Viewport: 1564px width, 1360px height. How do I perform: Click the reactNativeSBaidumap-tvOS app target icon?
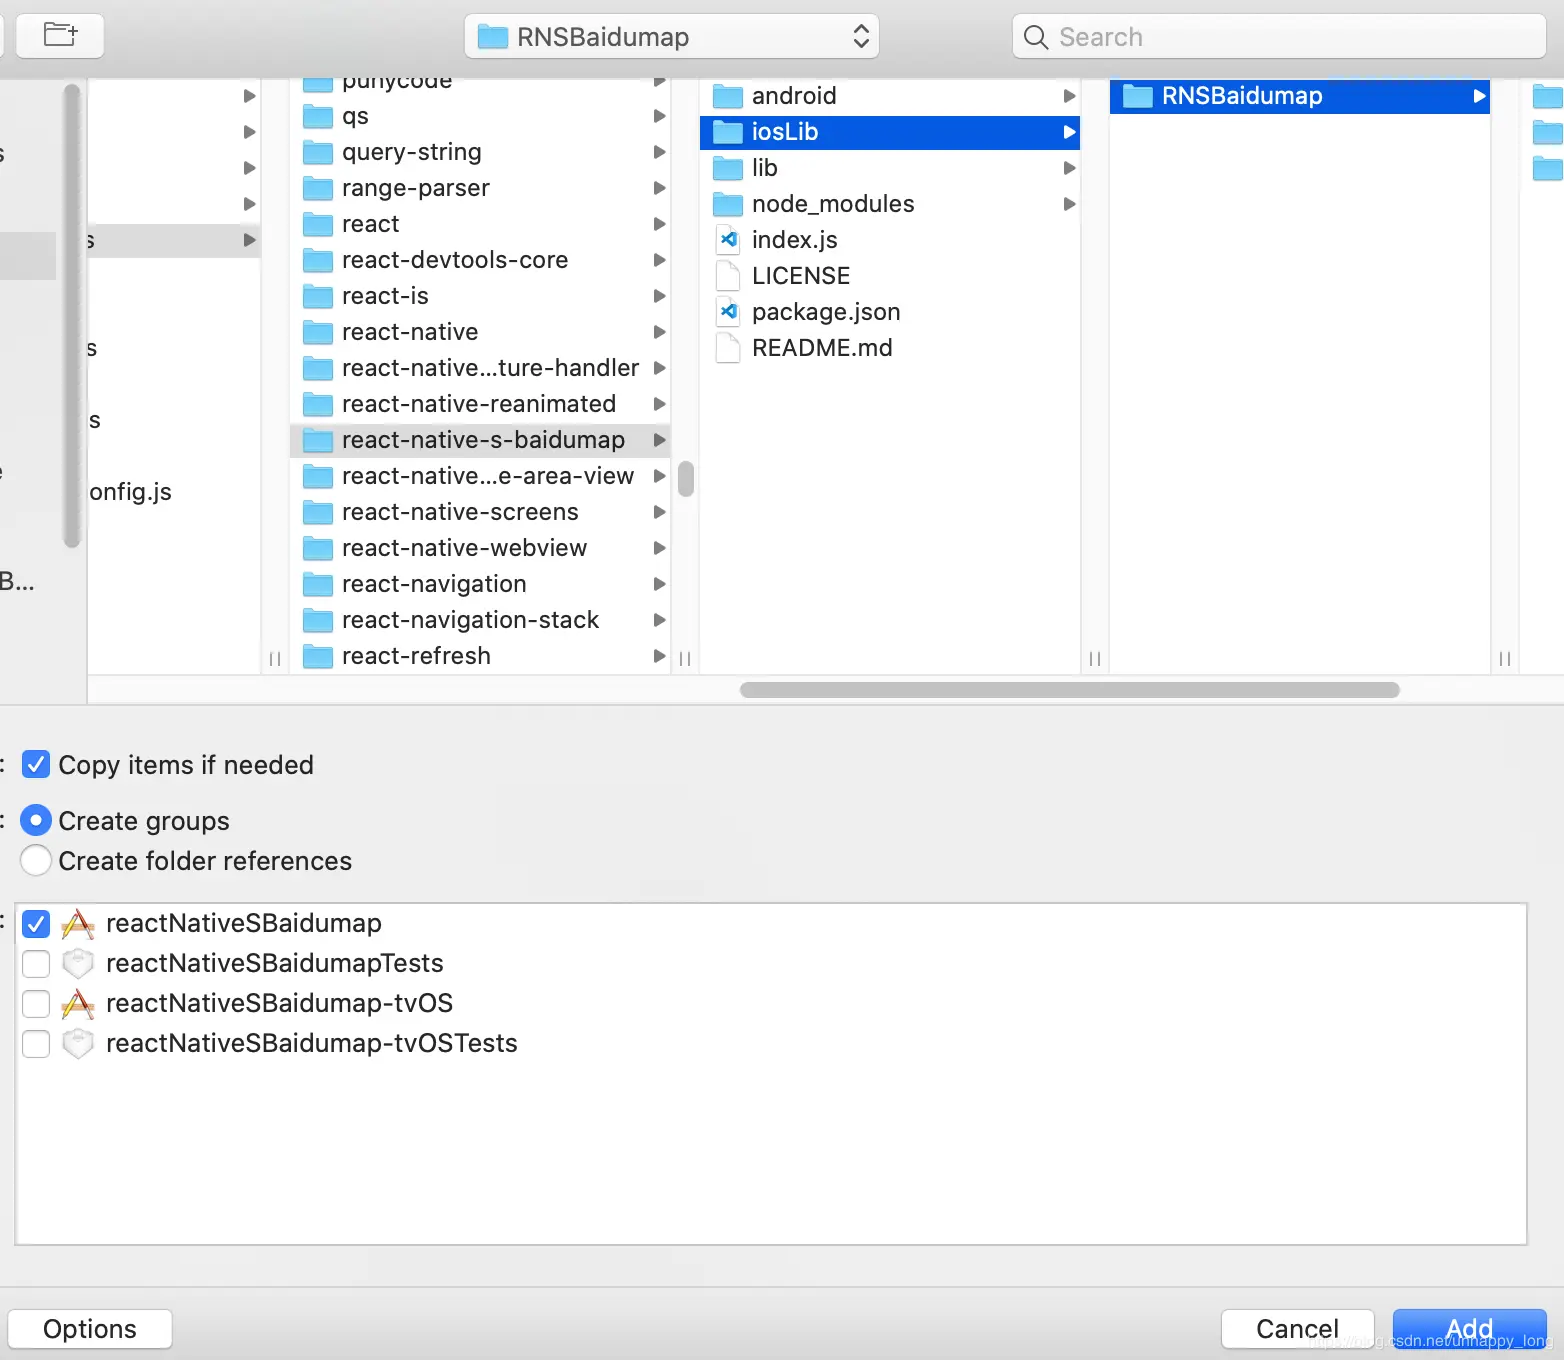[78, 1003]
